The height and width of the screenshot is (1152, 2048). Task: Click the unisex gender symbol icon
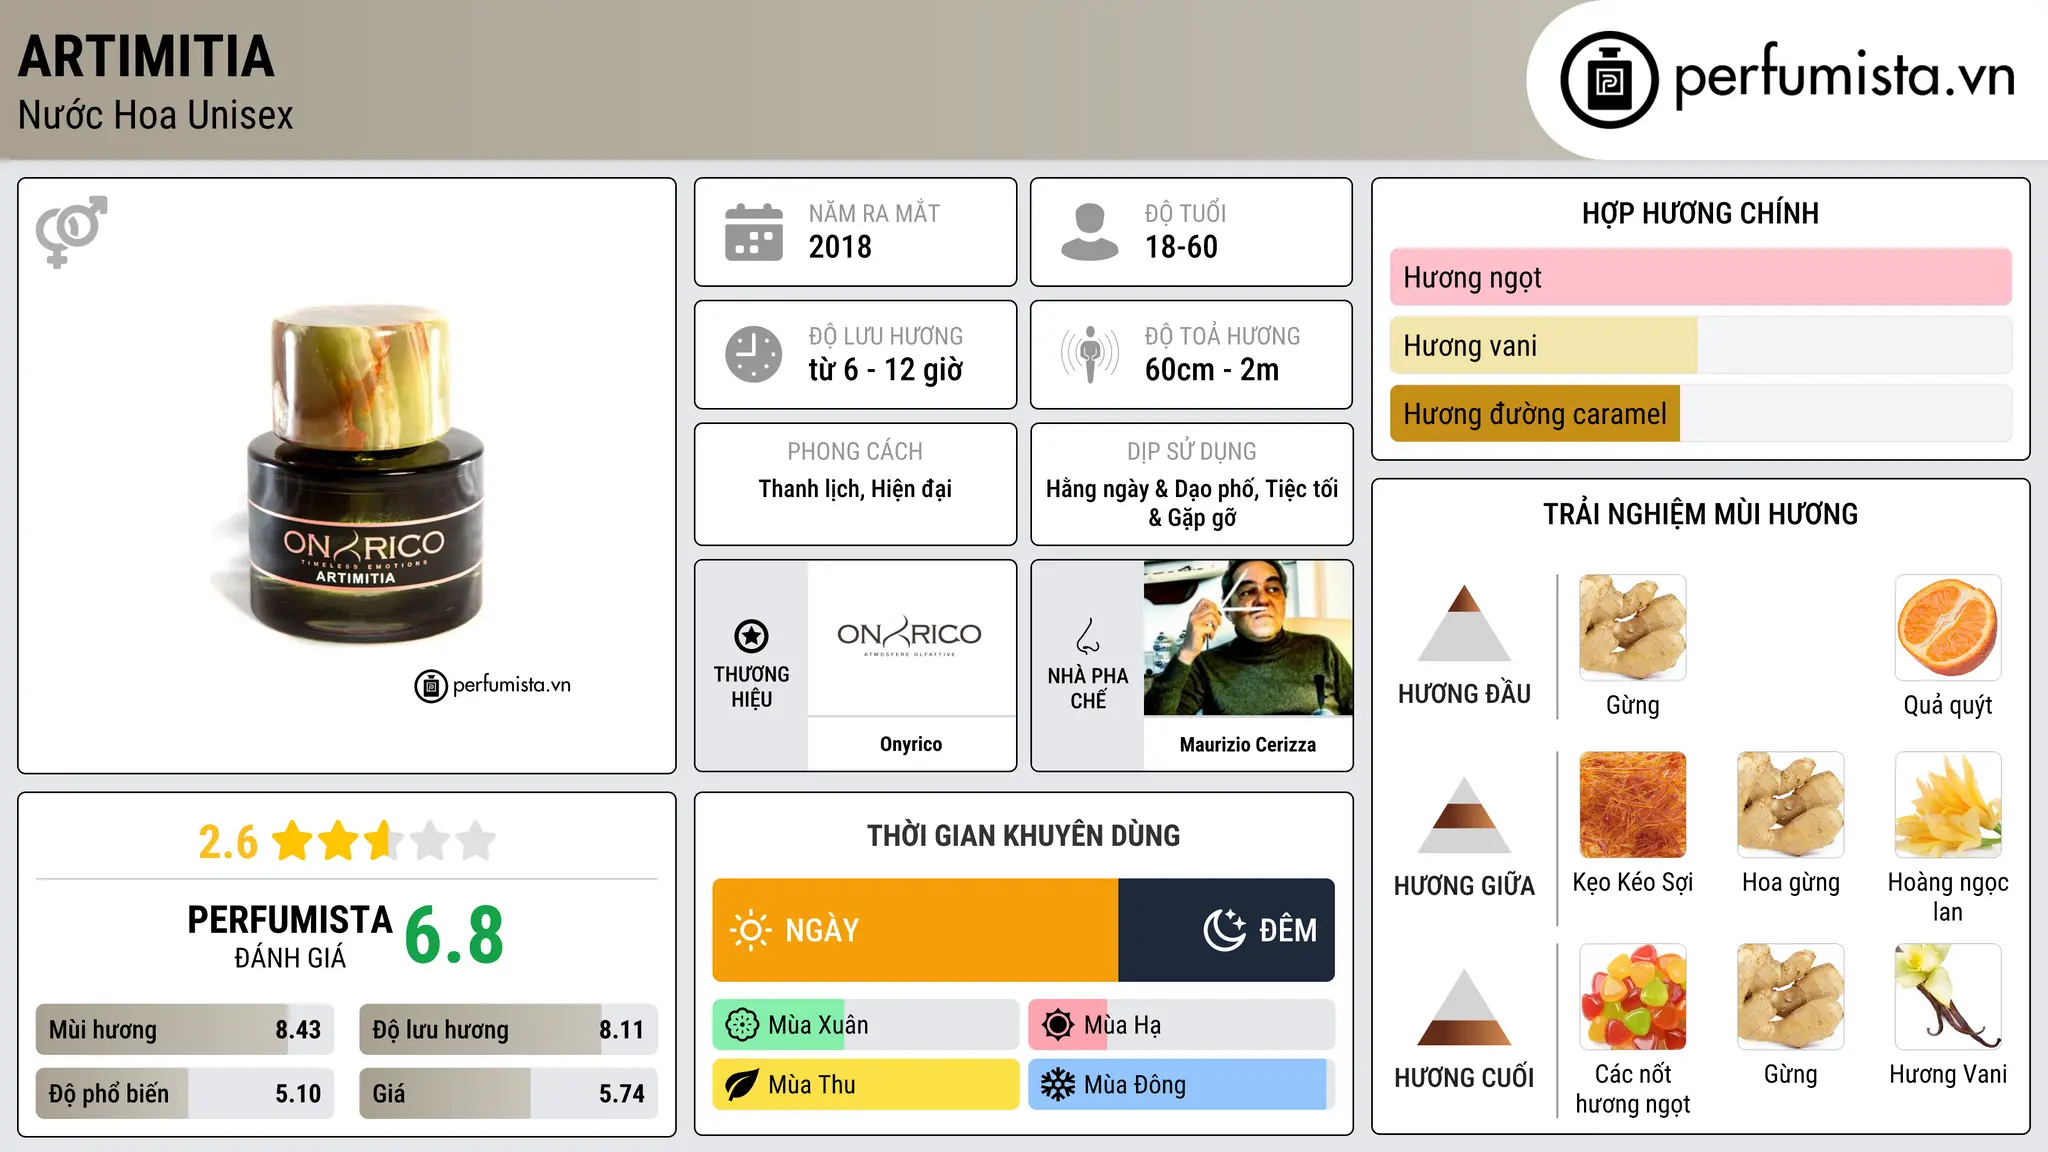[x=71, y=232]
